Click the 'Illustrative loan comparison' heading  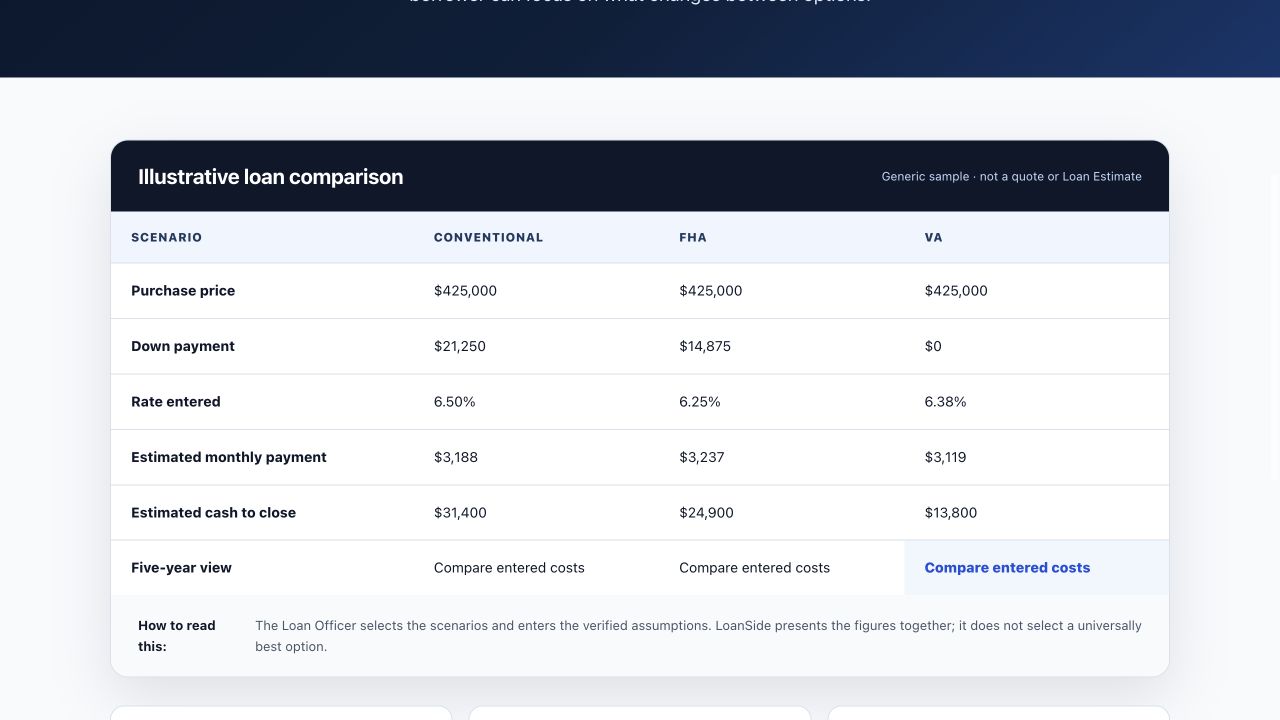click(x=270, y=177)
